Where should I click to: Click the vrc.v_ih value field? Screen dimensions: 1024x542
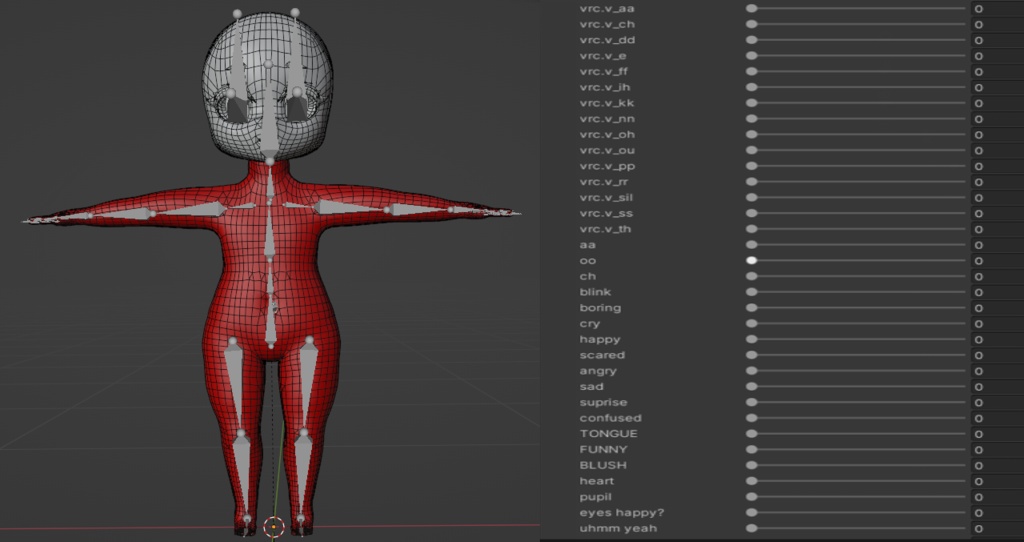pos(997,88)
